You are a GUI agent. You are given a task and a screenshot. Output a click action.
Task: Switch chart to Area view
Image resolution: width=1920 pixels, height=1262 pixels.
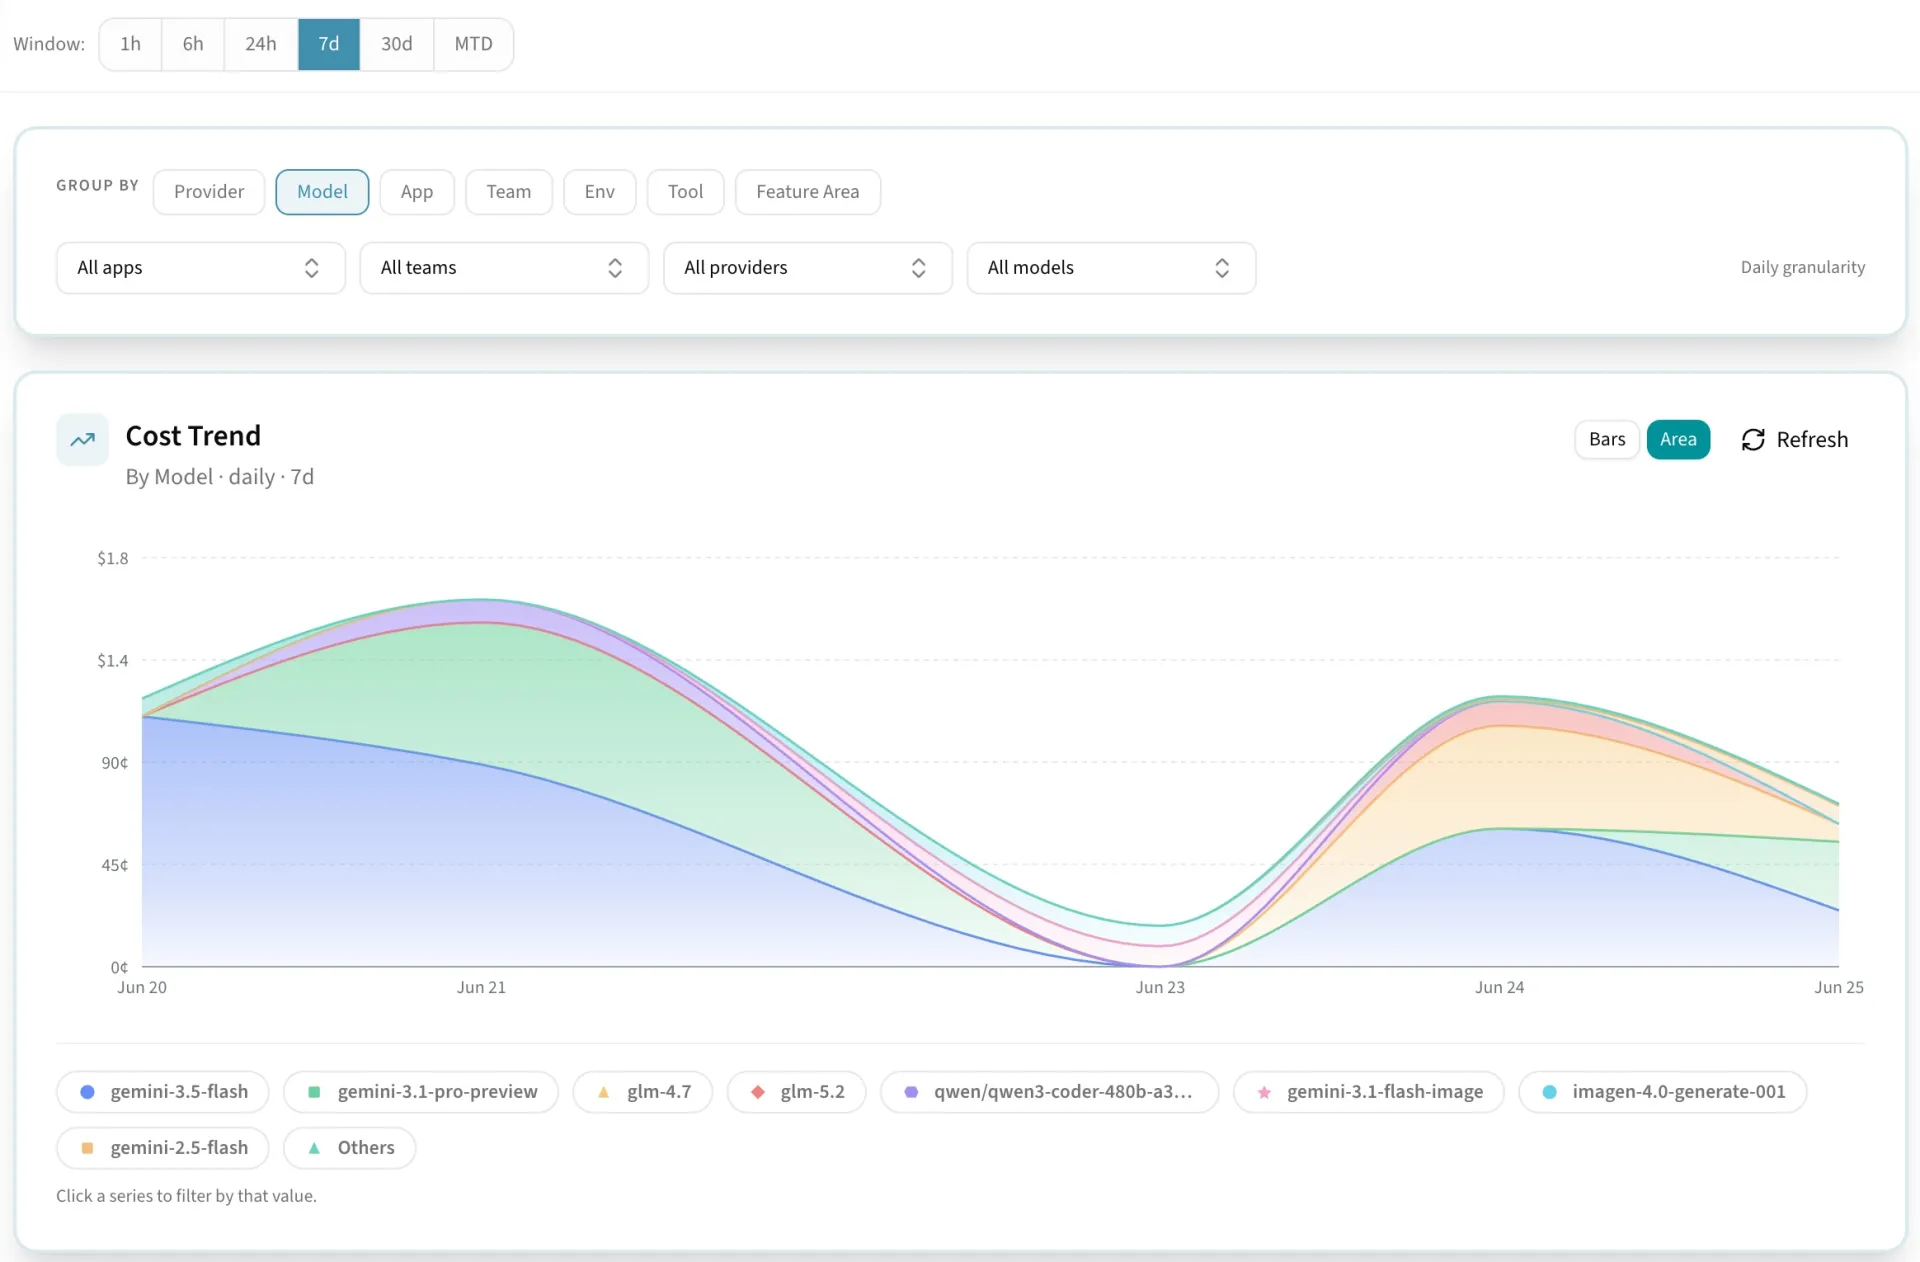point(1678,440)
